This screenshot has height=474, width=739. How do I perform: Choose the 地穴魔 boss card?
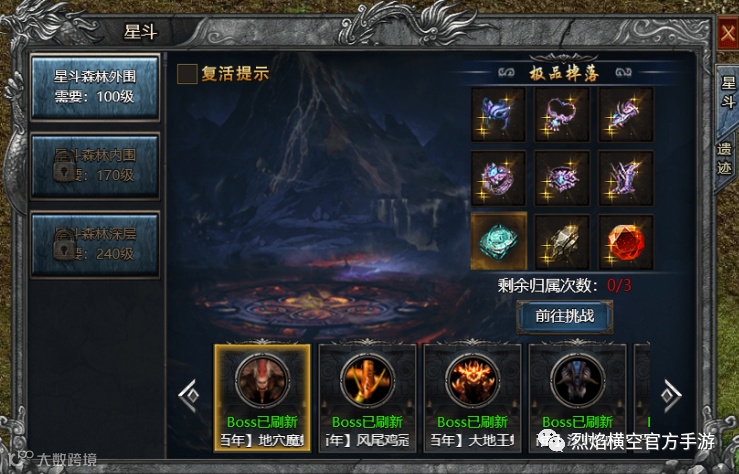point(263,398)
